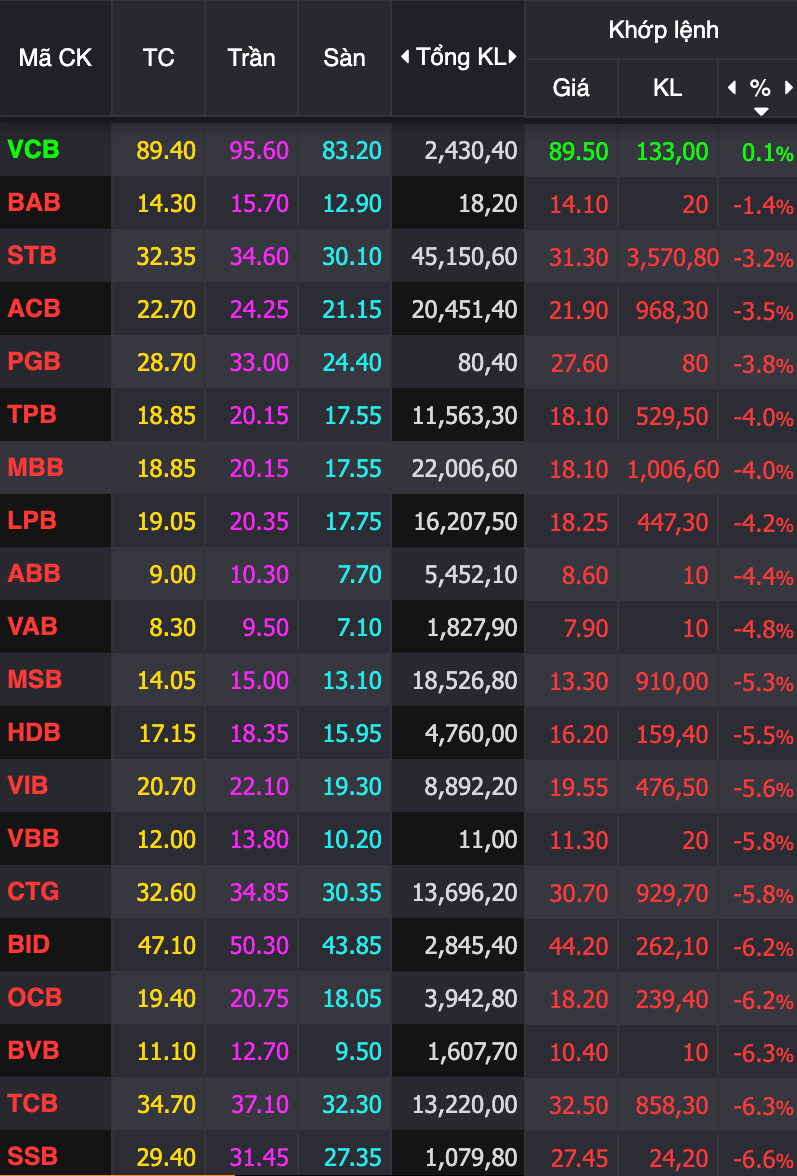The width and height of the screenshot is (797, 1176).
Task: Click right arrow beside % column header
Action: coord(789,88)
